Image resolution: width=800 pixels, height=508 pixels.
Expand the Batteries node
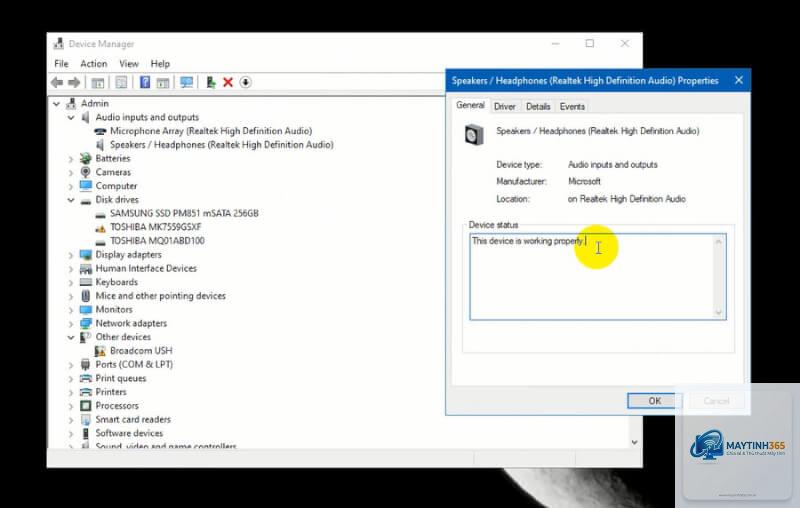(x=71, y=159)
